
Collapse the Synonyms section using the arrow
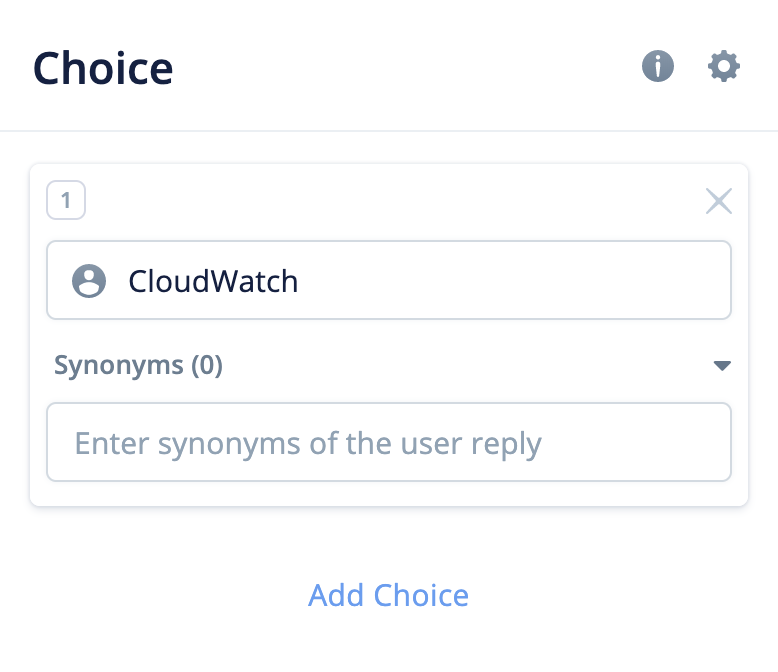coord(722,366)
